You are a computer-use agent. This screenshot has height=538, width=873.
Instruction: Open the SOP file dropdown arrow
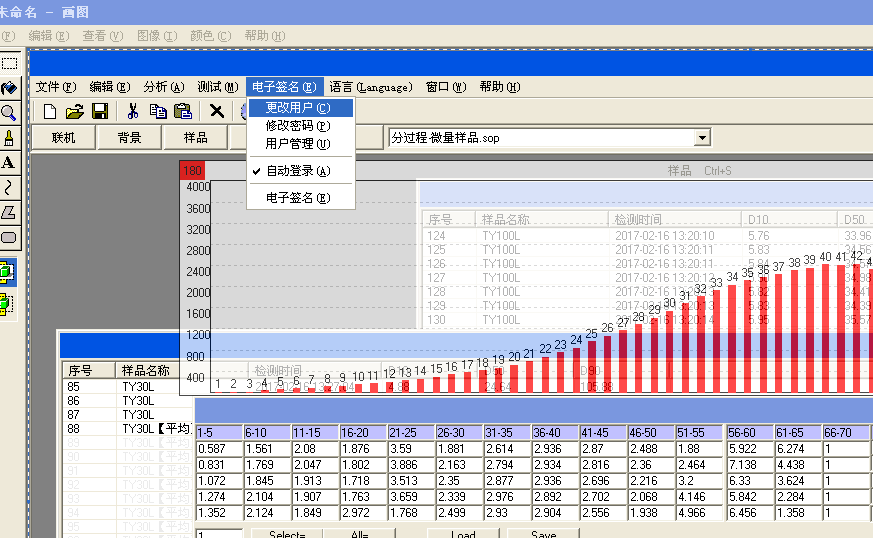702,138
